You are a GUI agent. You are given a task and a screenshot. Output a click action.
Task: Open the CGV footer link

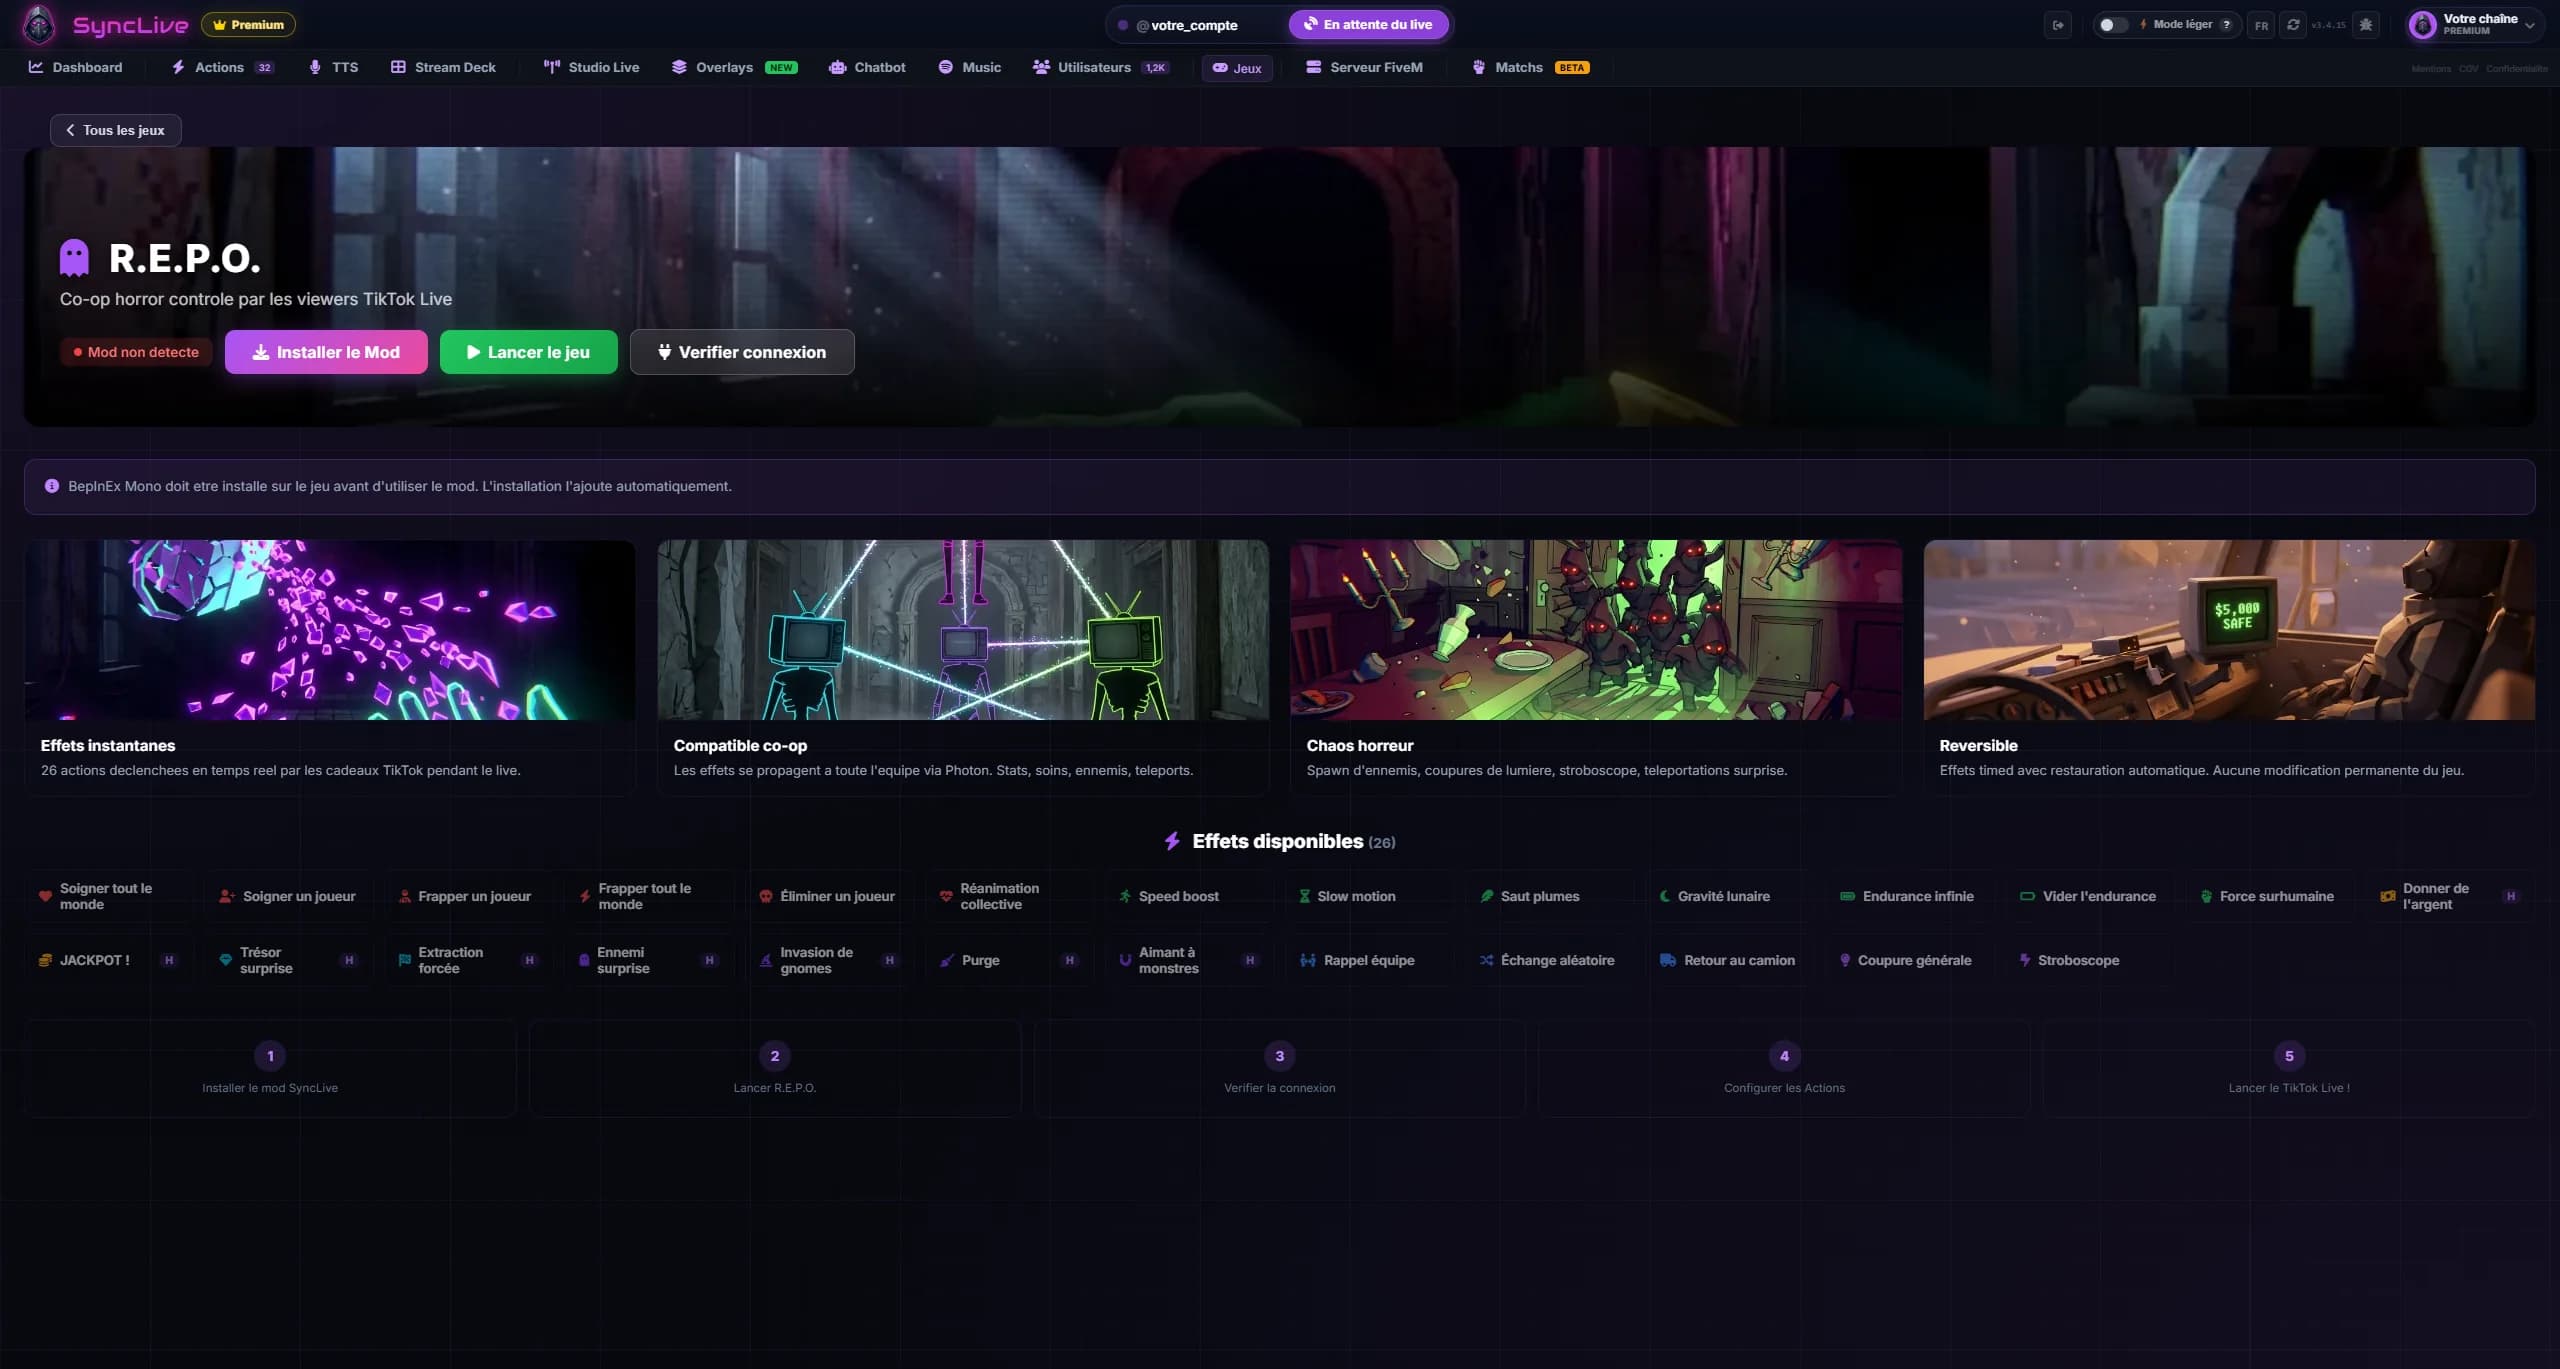click(2469, 69)
